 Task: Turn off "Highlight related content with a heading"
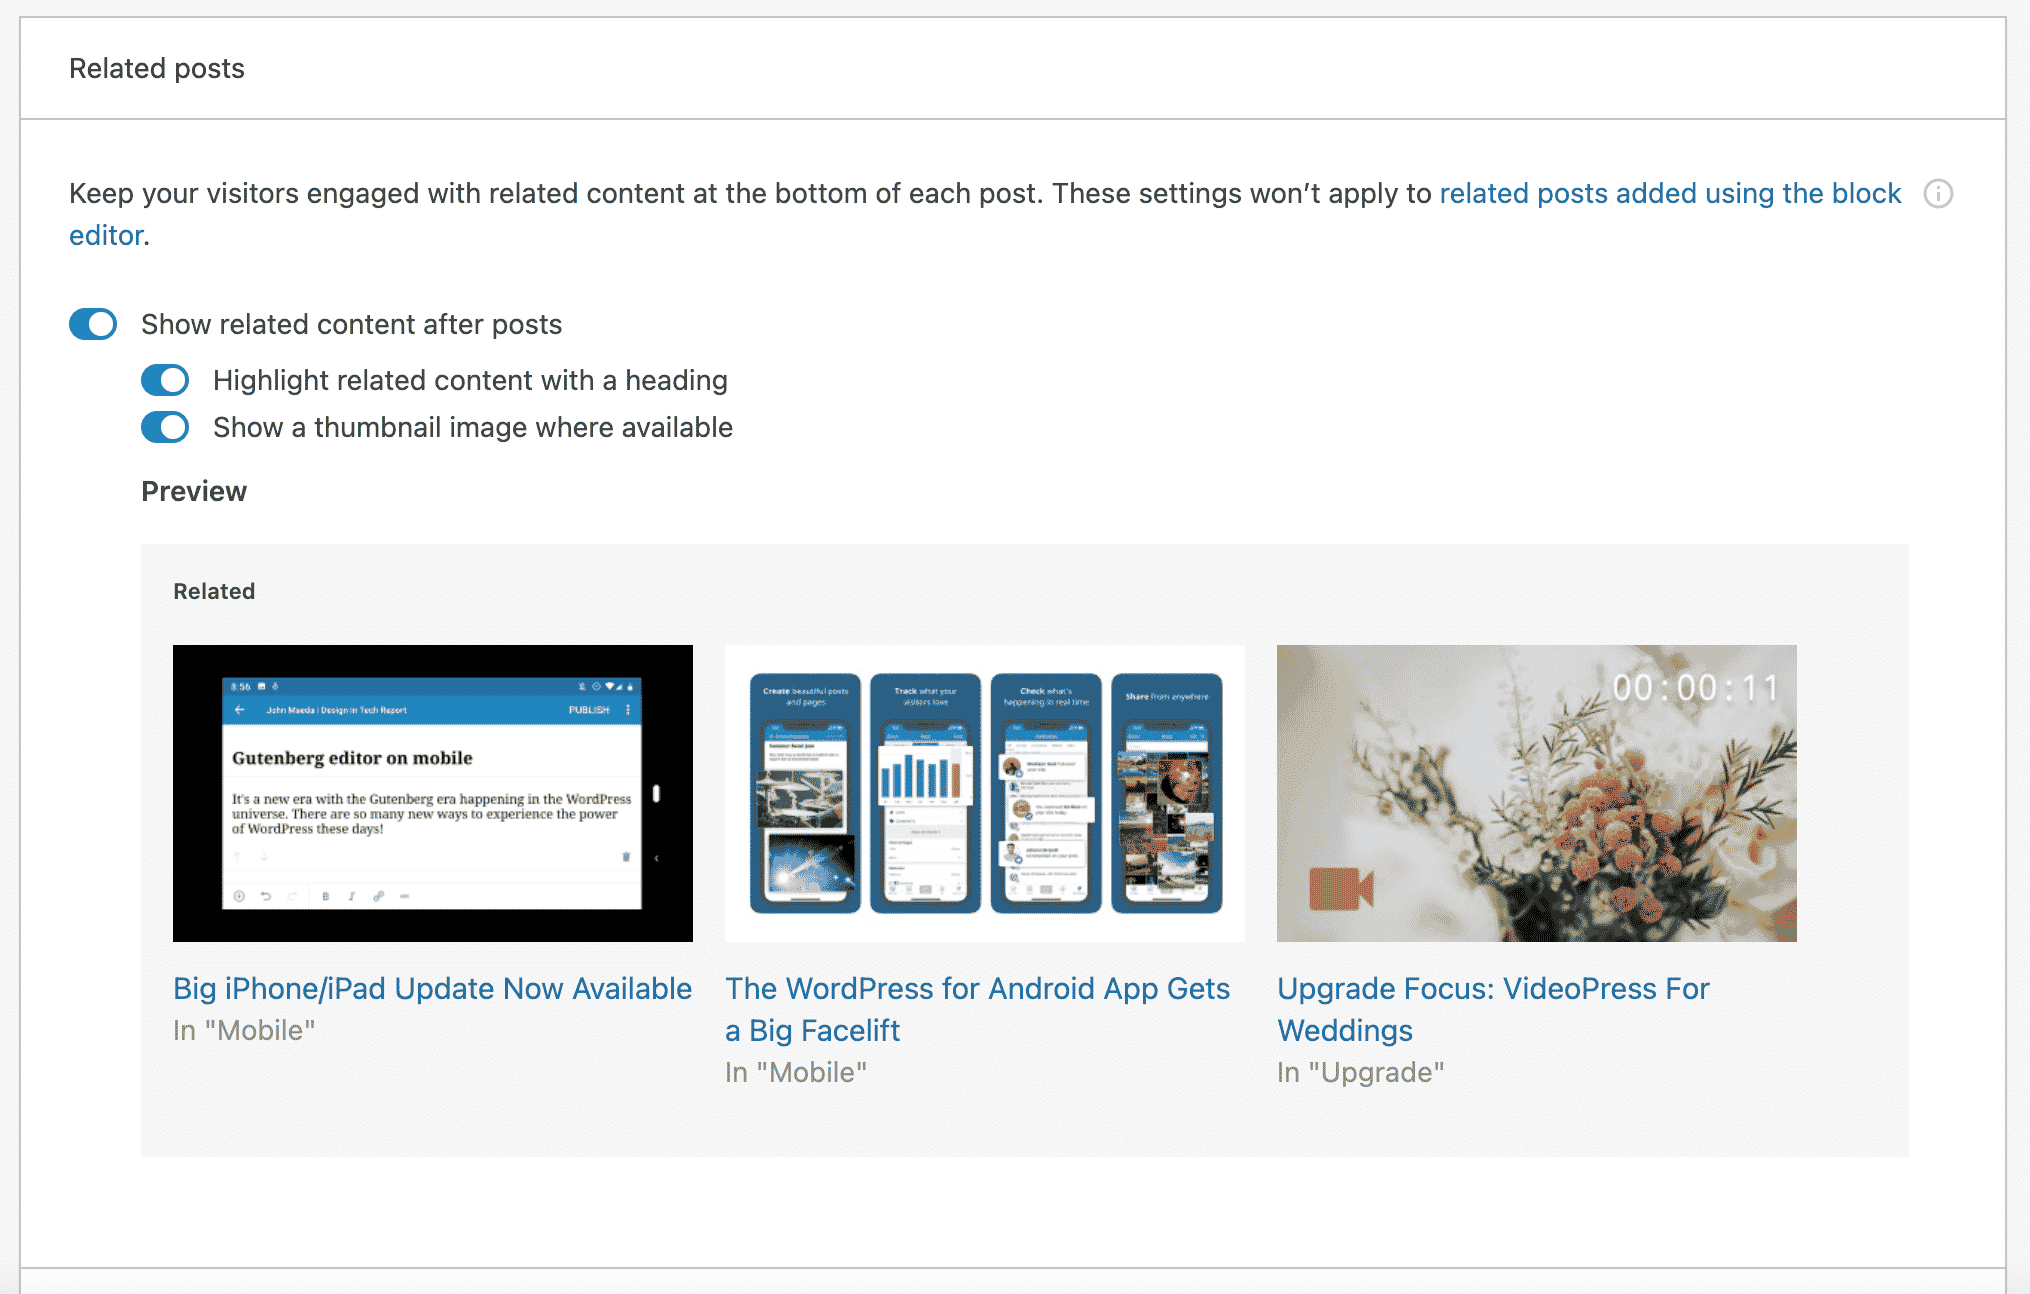point(165,380)
